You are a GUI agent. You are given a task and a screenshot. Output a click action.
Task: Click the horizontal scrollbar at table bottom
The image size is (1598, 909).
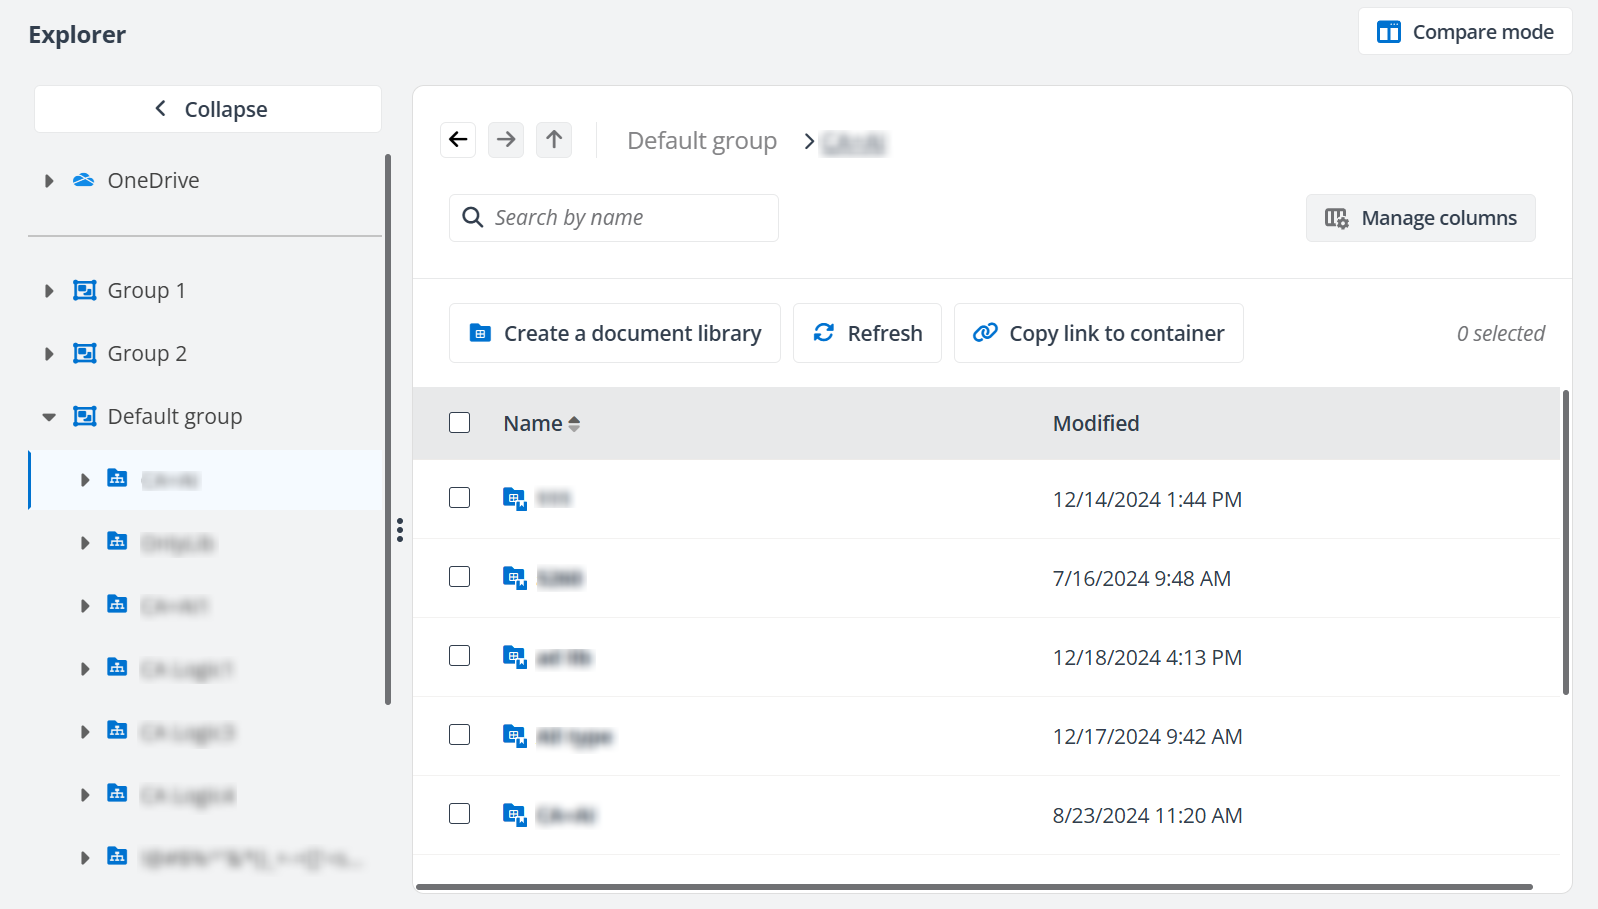coord(973,886)
